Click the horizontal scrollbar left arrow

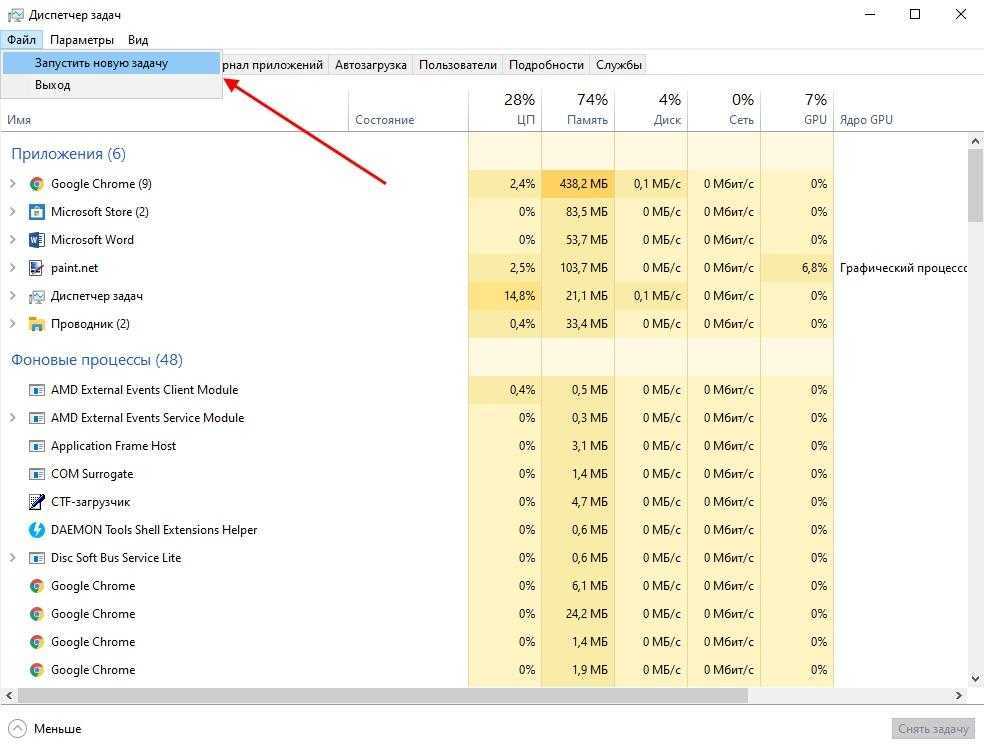click(x=9, y=695)
